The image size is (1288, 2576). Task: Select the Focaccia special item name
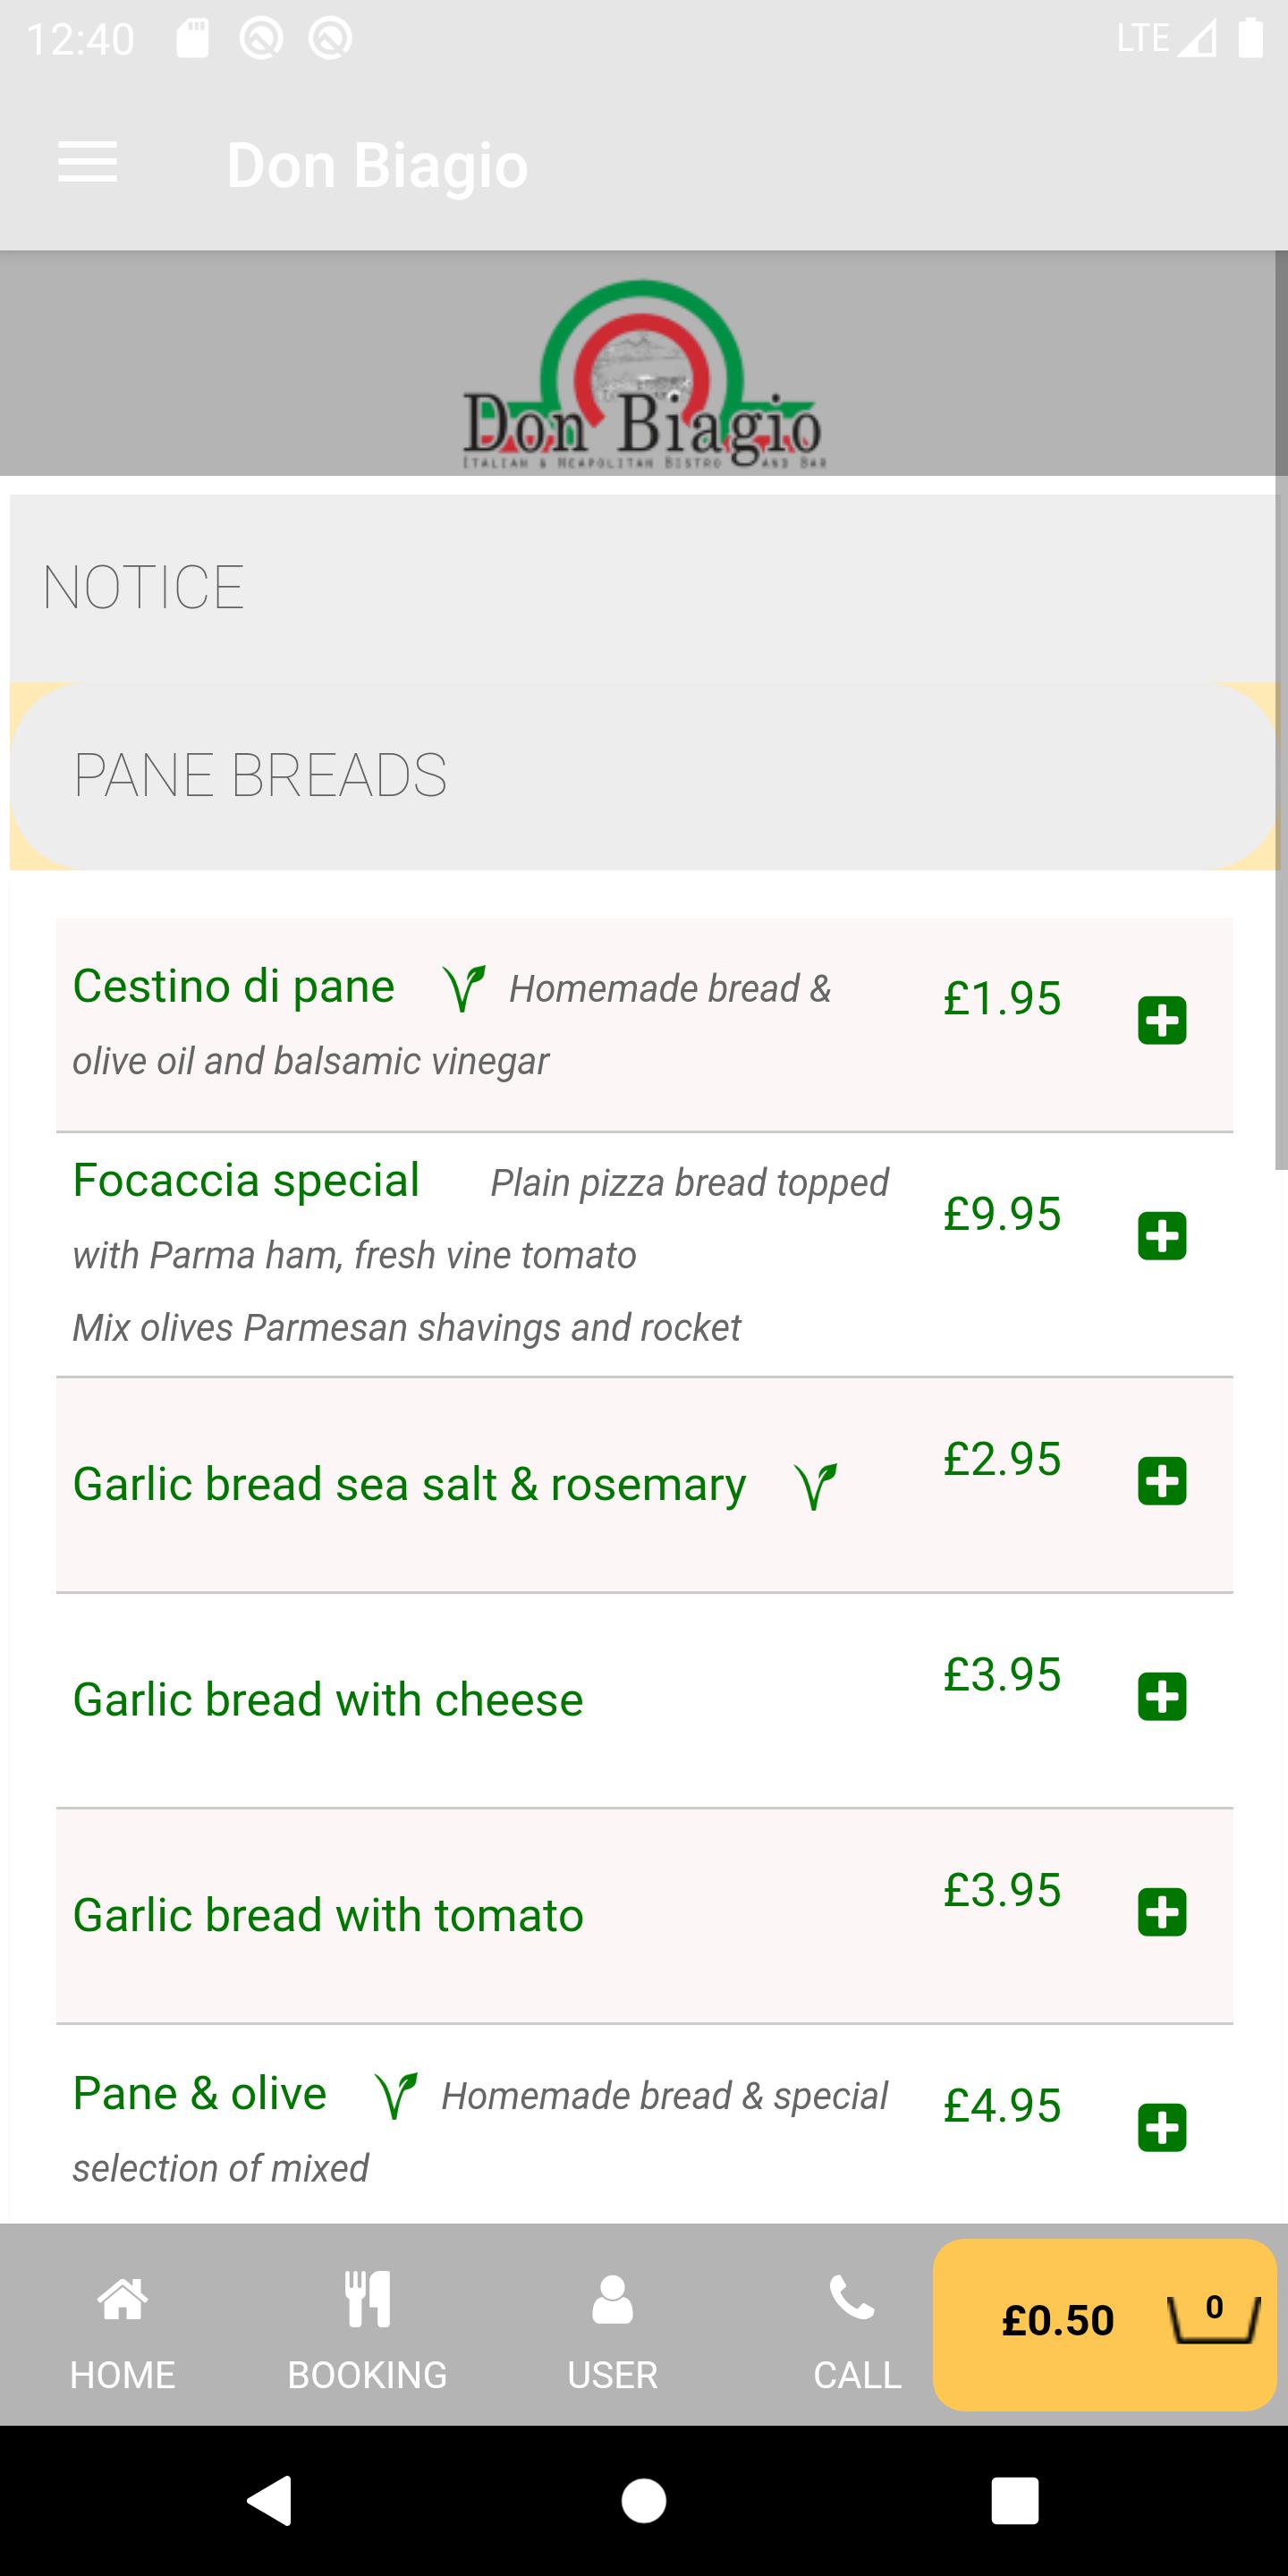tap(246, 1180)
